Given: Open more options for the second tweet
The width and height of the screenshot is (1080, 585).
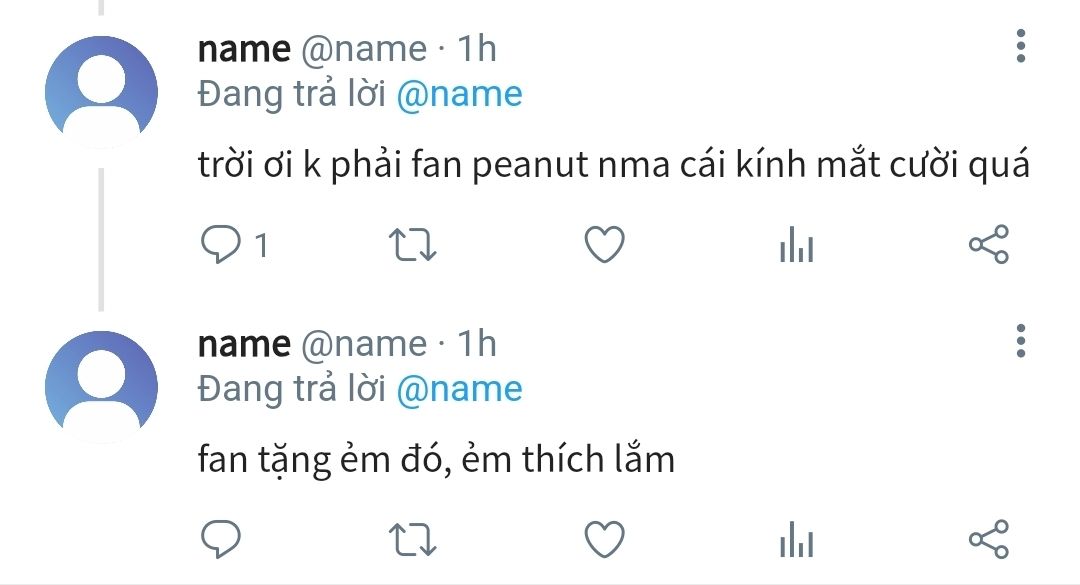Looking at the screenshot, I should pyautogui.click(x=1020, y=341).
